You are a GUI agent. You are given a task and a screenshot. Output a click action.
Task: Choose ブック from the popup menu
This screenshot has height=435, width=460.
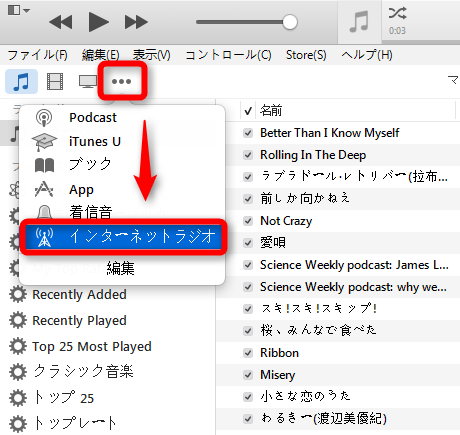90,164
